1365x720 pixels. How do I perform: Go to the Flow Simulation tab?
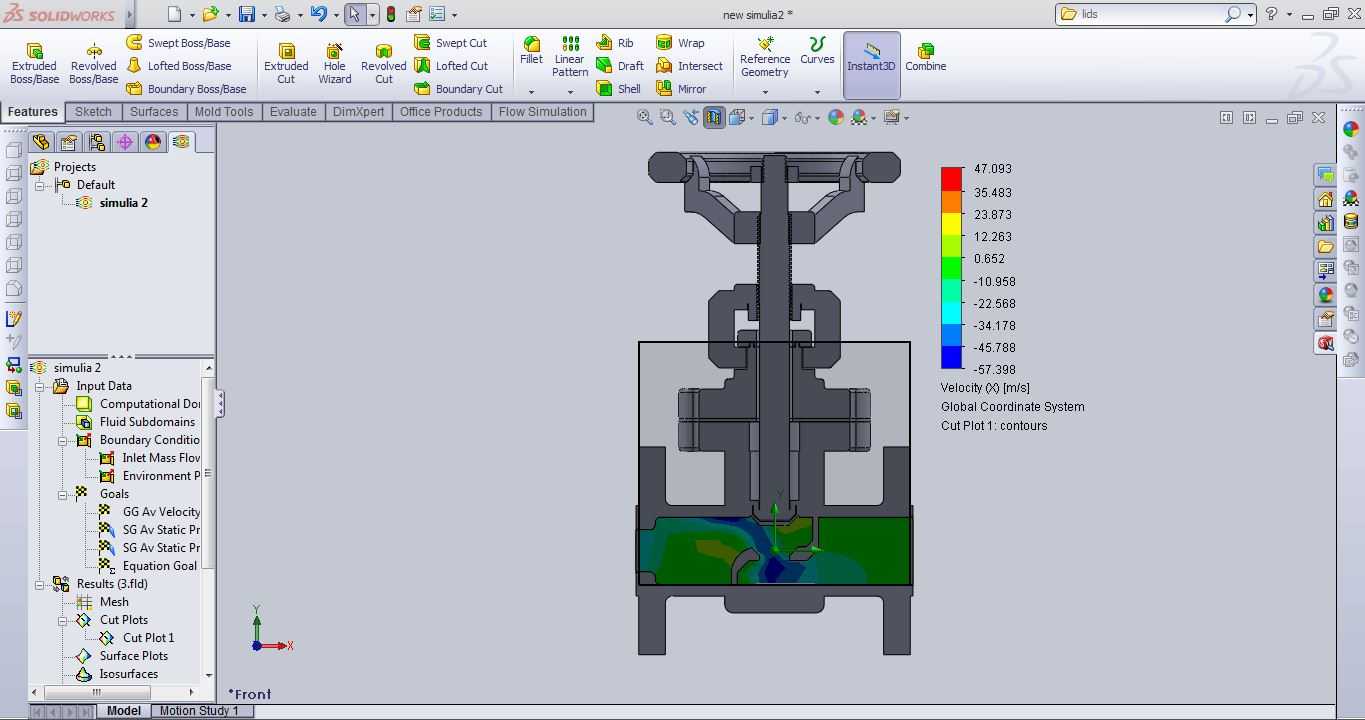tap(543, 112)
